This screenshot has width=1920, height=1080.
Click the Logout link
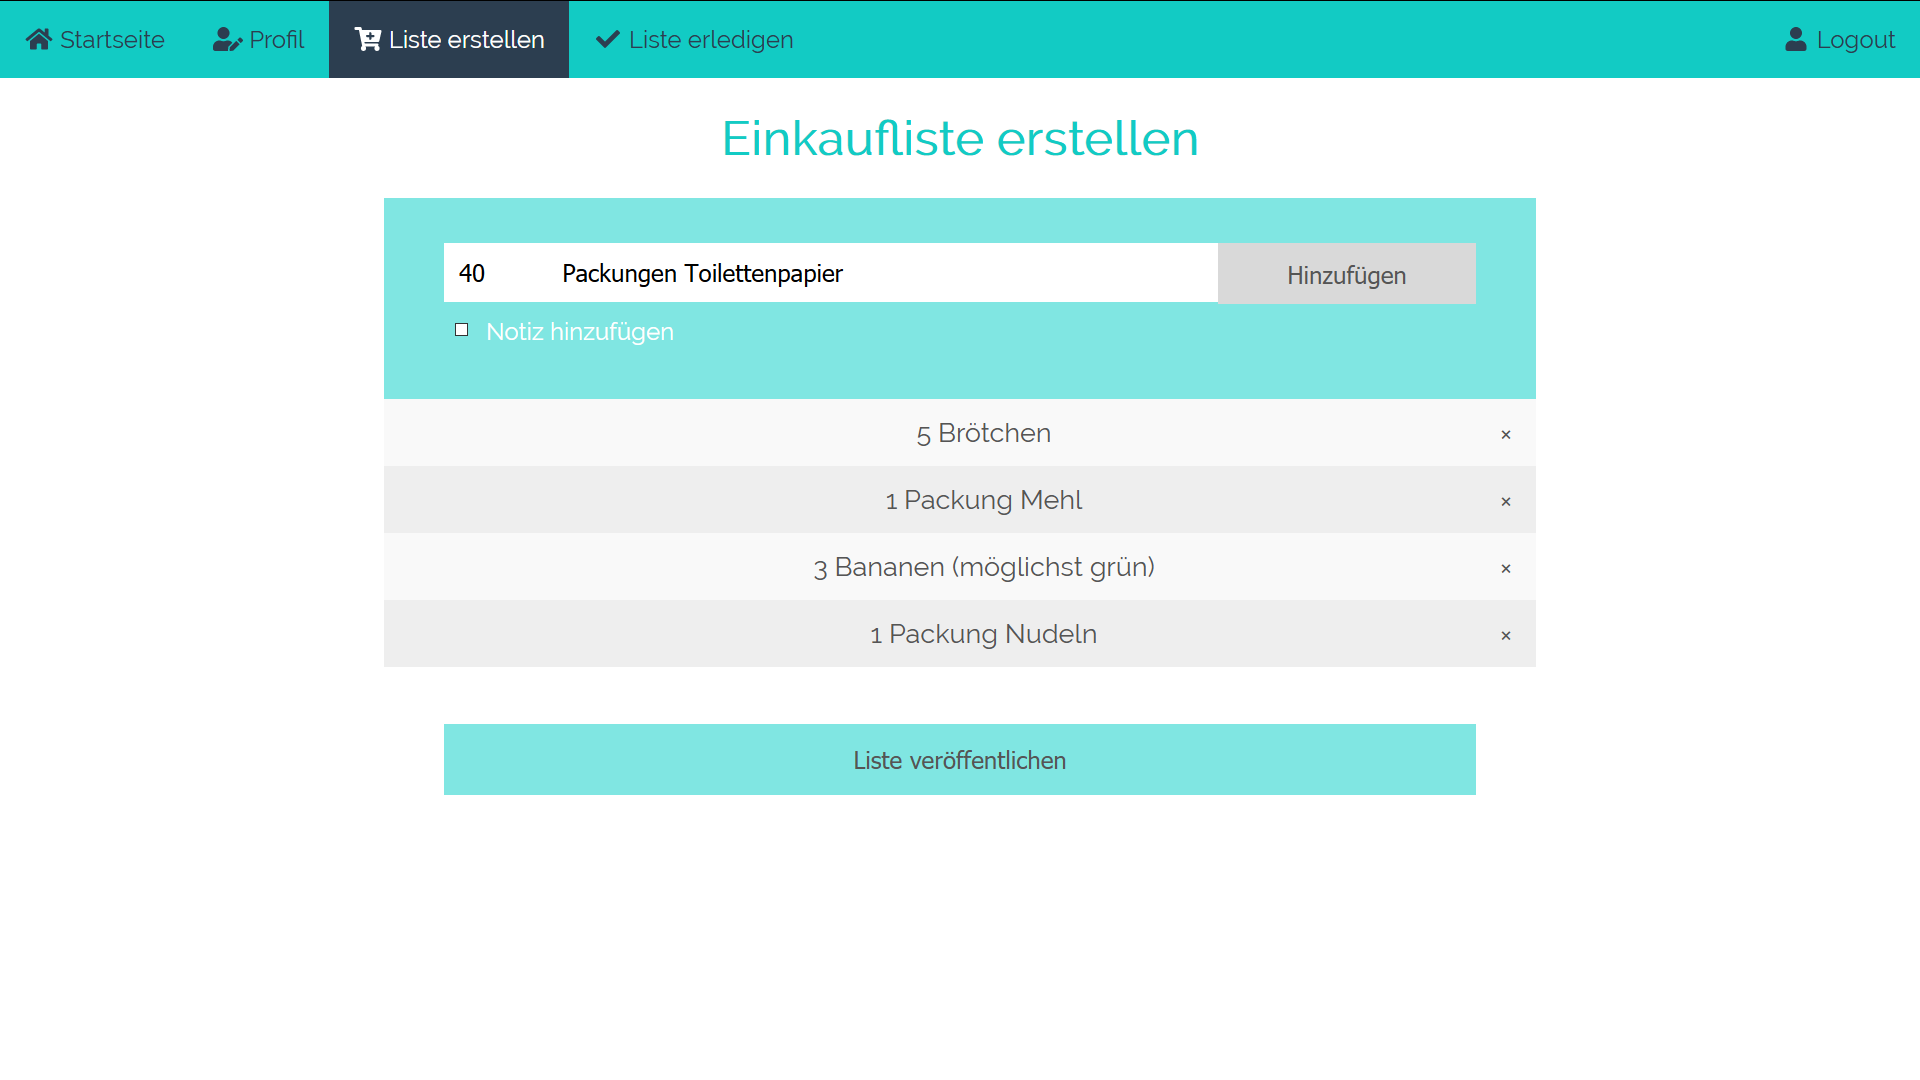pyautogui.click(x=1855, y=39)
